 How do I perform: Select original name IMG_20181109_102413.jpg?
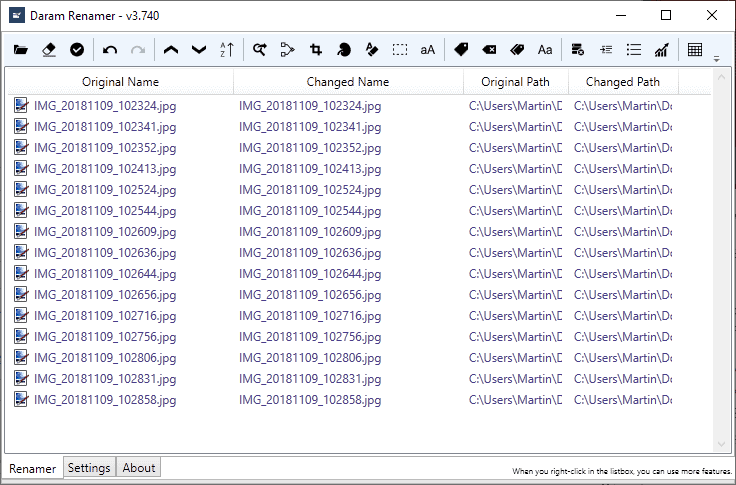click(105, 169)
